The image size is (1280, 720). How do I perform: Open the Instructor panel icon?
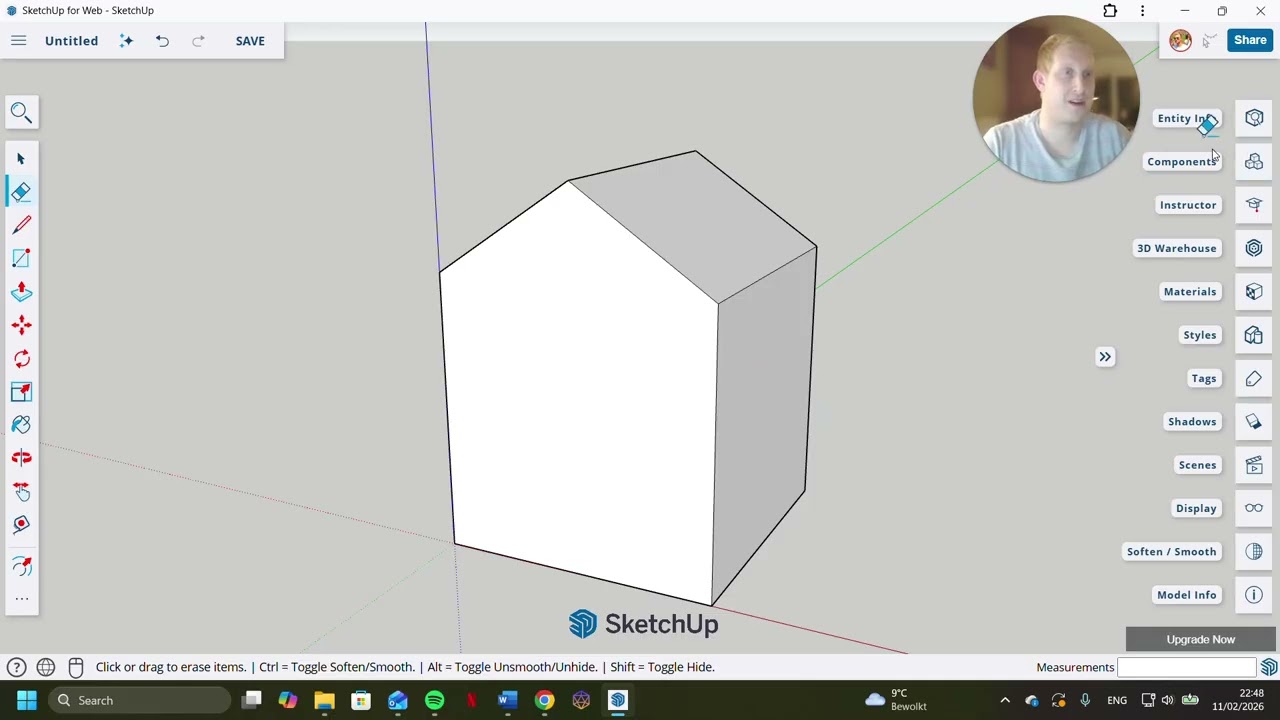pos(1254,205)
